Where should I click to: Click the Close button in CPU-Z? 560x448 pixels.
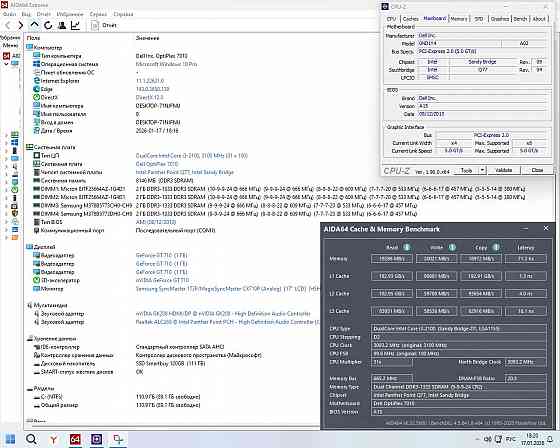click(537, 170)
